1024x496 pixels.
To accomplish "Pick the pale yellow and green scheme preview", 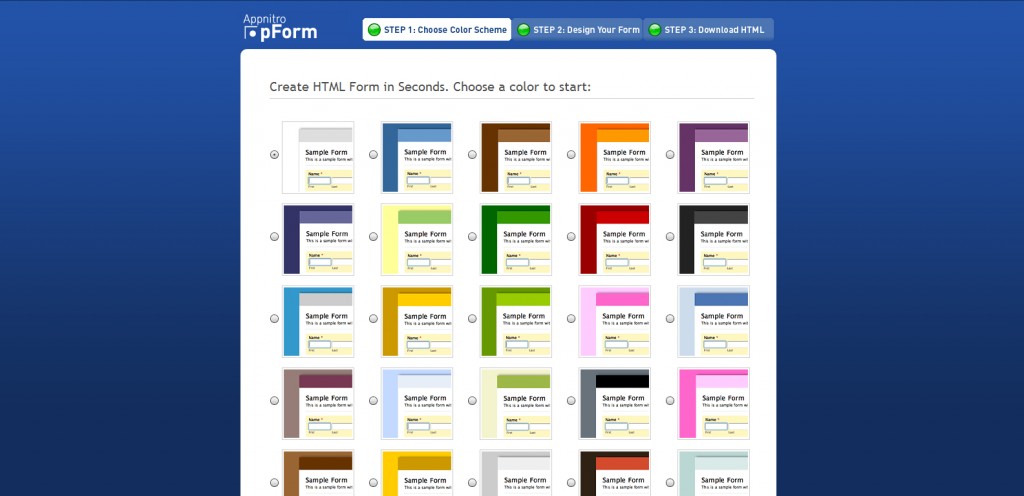I will 416,239.
